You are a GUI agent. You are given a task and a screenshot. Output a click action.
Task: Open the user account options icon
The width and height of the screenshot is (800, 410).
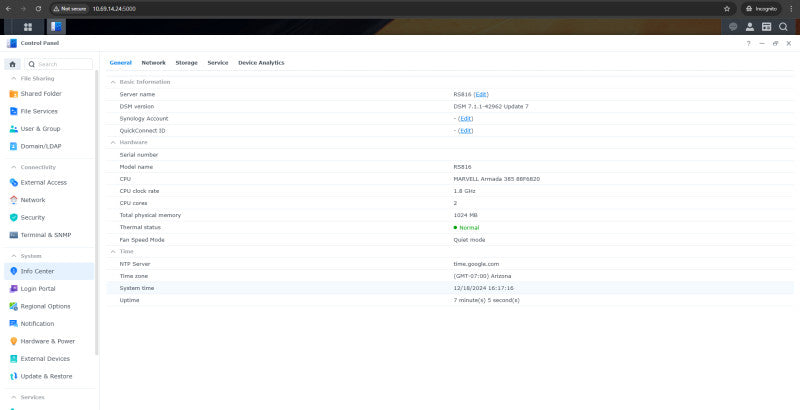[749, 27]
